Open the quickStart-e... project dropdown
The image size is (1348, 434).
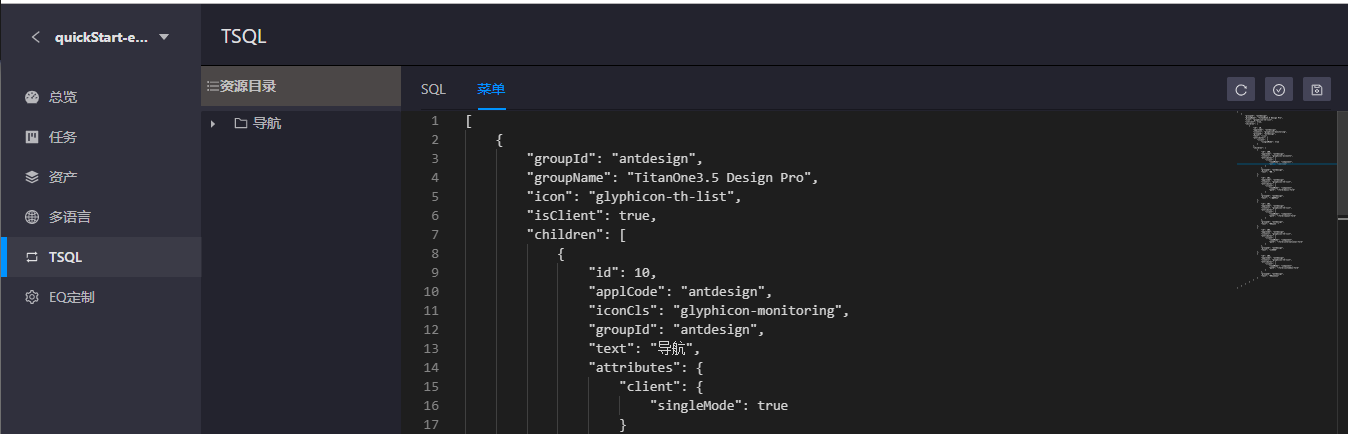coord(111,37)
